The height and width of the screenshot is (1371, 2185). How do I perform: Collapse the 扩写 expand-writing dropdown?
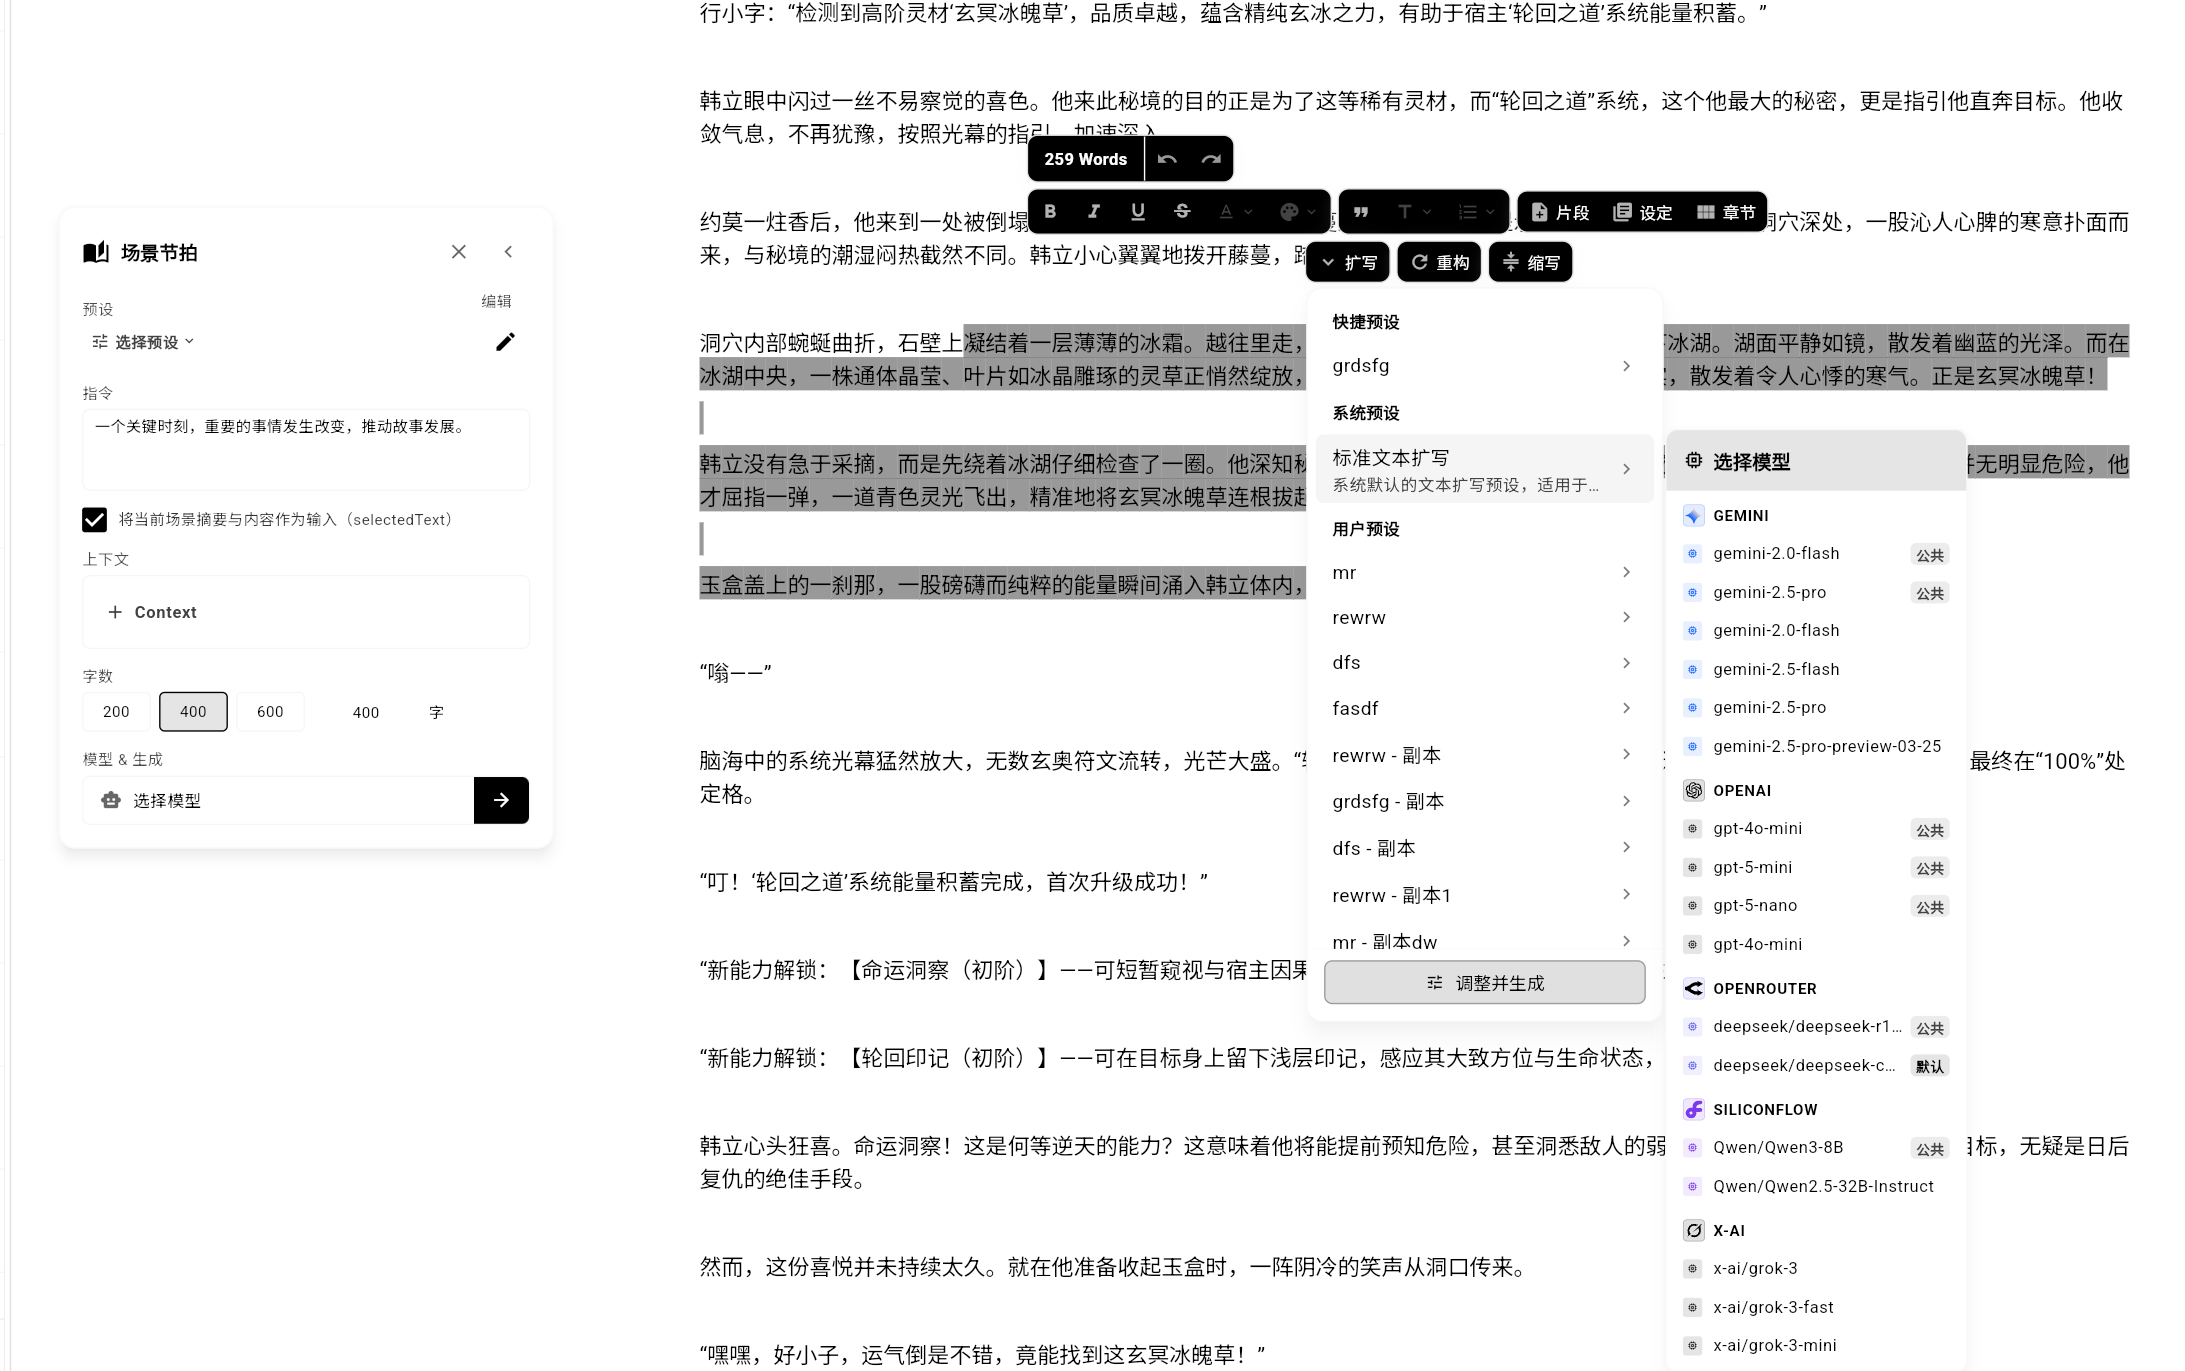point(1348,262)
